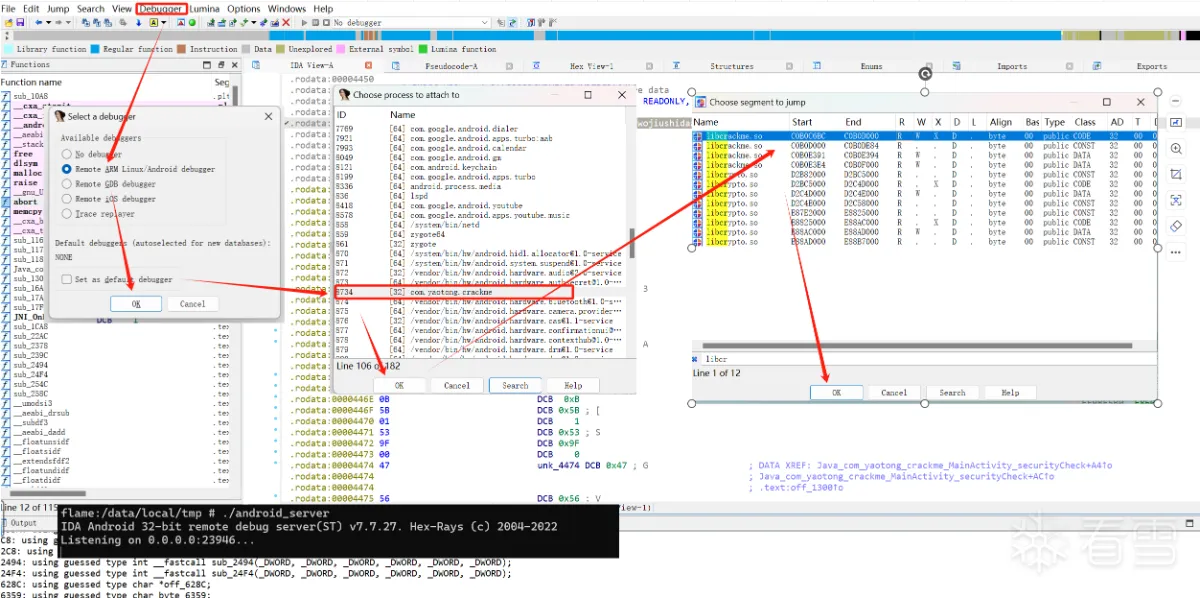The width and height of the screenshot is (1200, 598).
Task: Open the debugger selection combo box
Action: click(411, 22)
